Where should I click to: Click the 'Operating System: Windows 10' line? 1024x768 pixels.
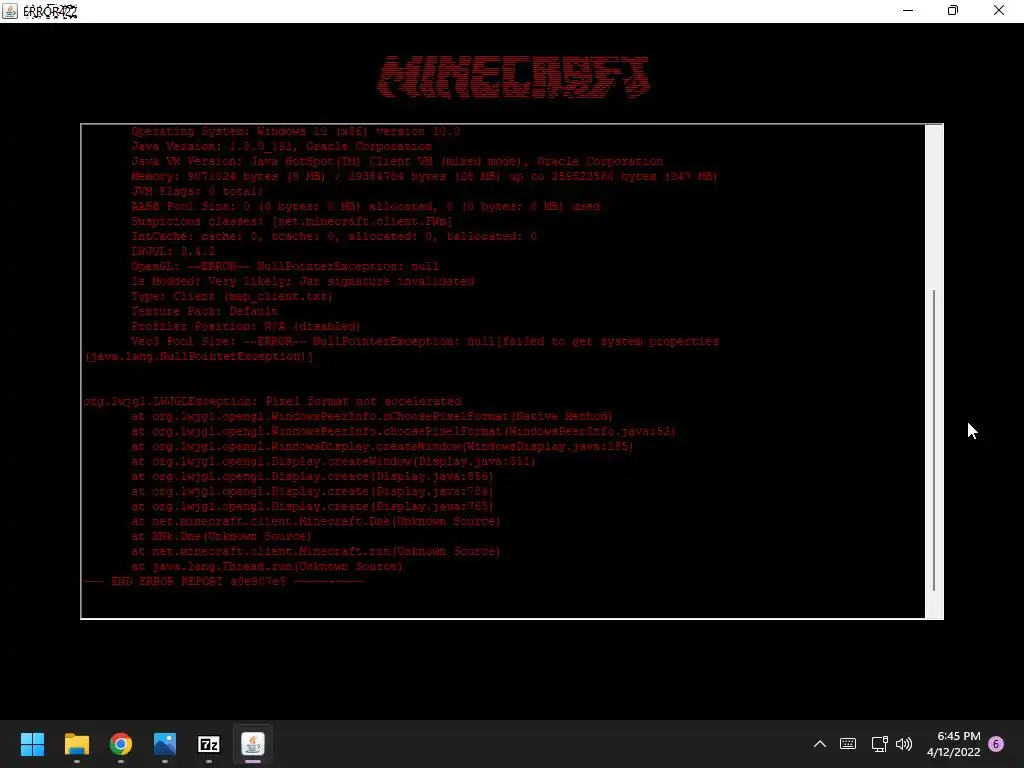coord(295,131)
